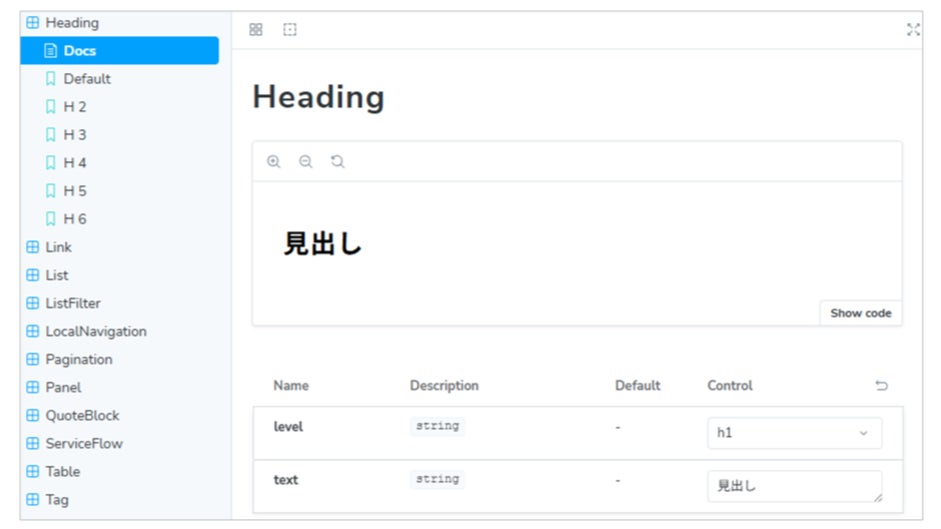
Task: Click the H 3 story bookmark icon
Action: click(51, 135)
